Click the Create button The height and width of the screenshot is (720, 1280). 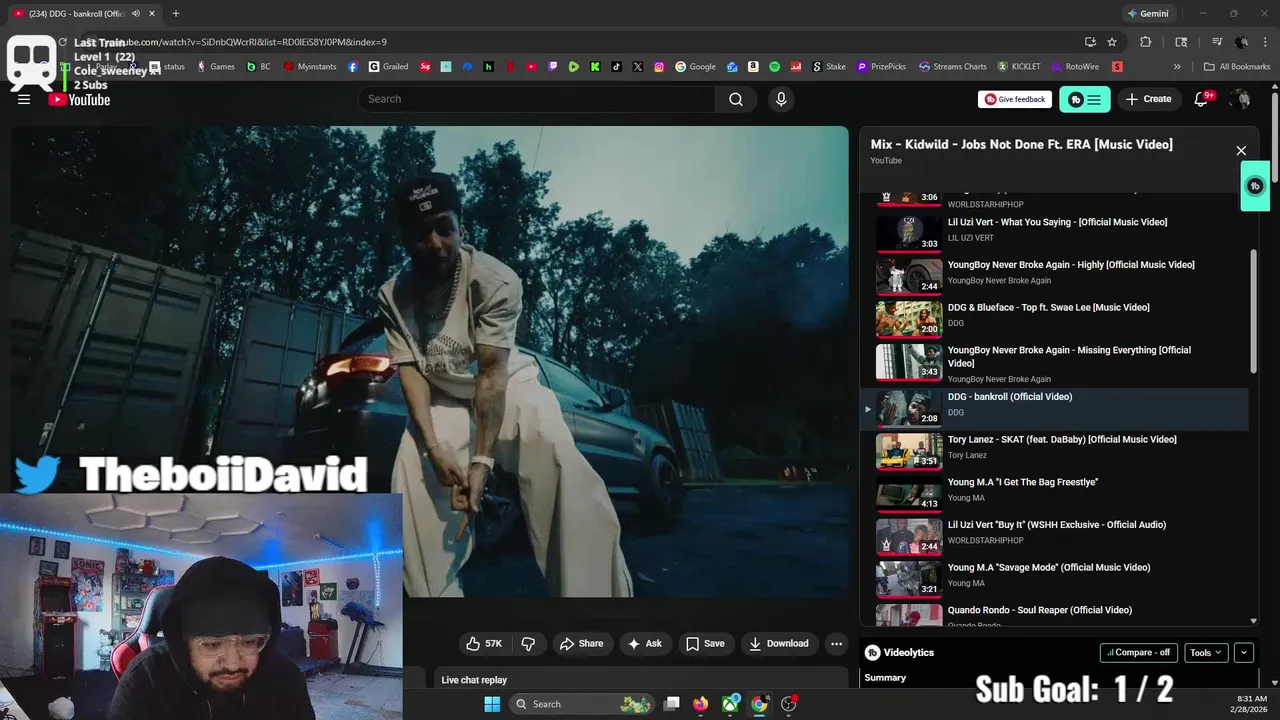click(1148, 99)
